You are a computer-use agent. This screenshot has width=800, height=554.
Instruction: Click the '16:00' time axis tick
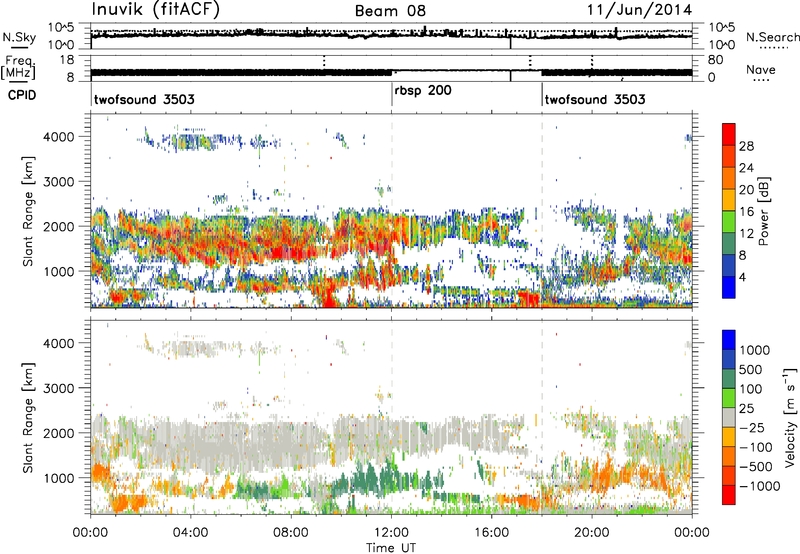pyautogui.click(x=491, y=533)
